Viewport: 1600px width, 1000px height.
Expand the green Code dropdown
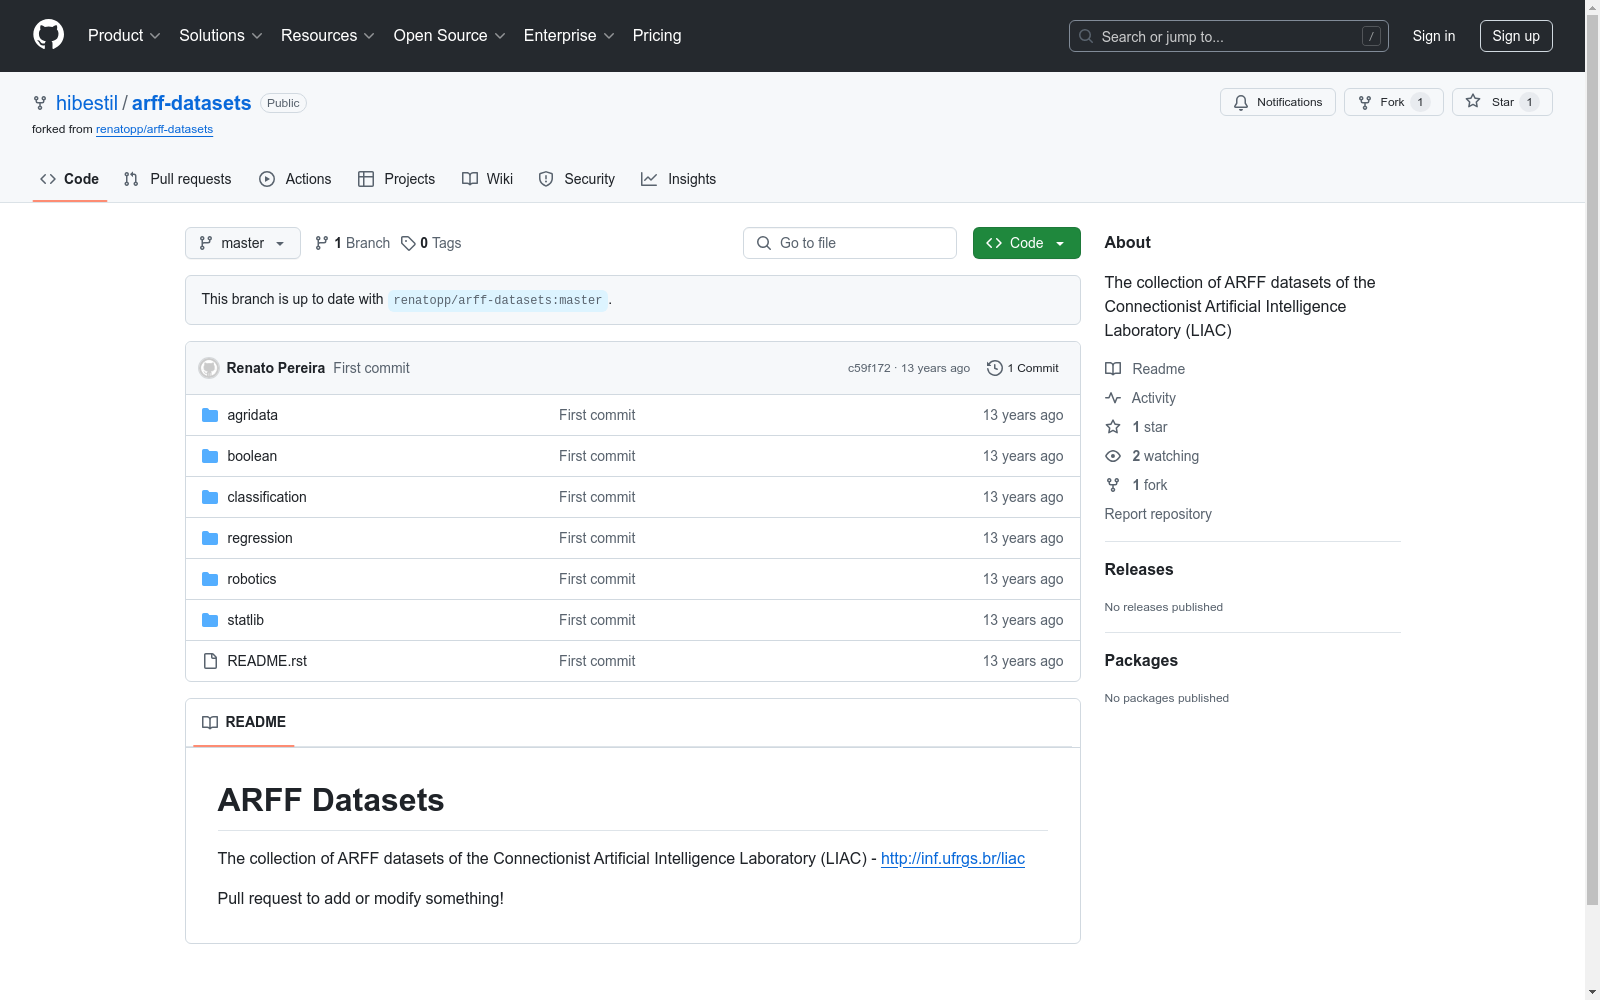1026,243
